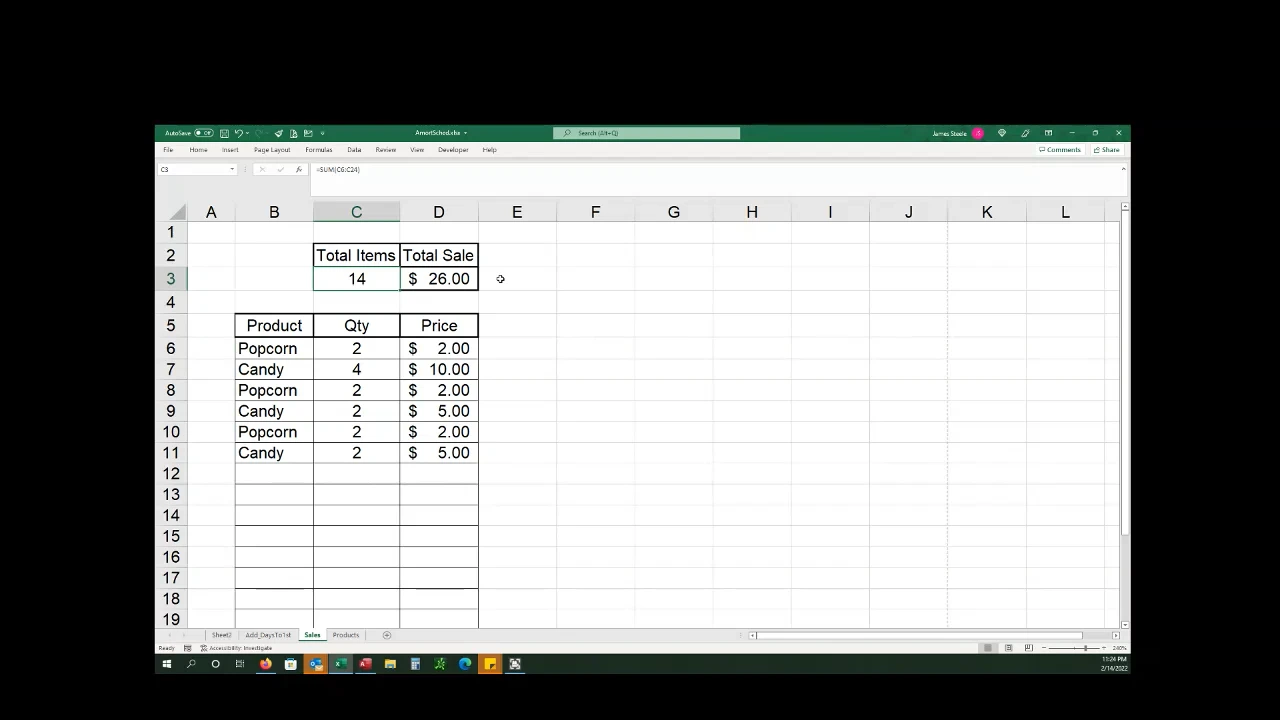Screen dimensions: 1280x720
Task: Switch to the Home ribbon tab
Action: 198,150
